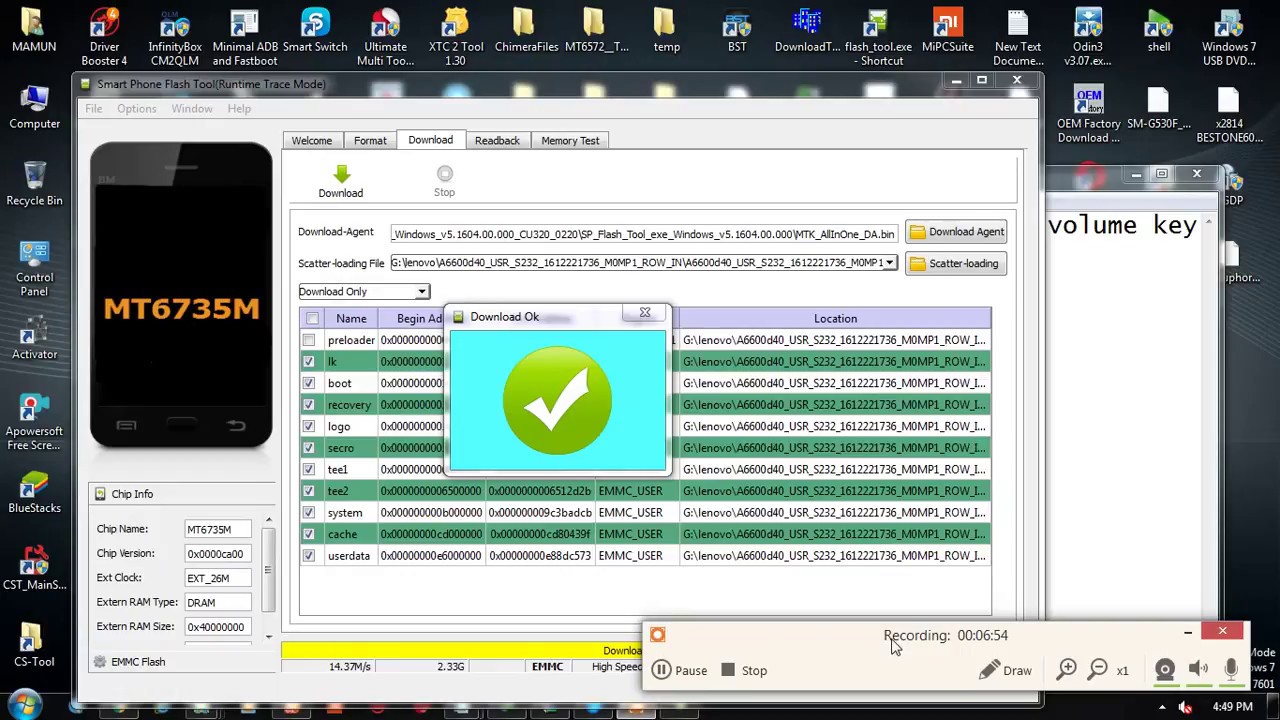Uncheck the cache partition checkbox
The image size is (1280, 720).
click(309, 534)
